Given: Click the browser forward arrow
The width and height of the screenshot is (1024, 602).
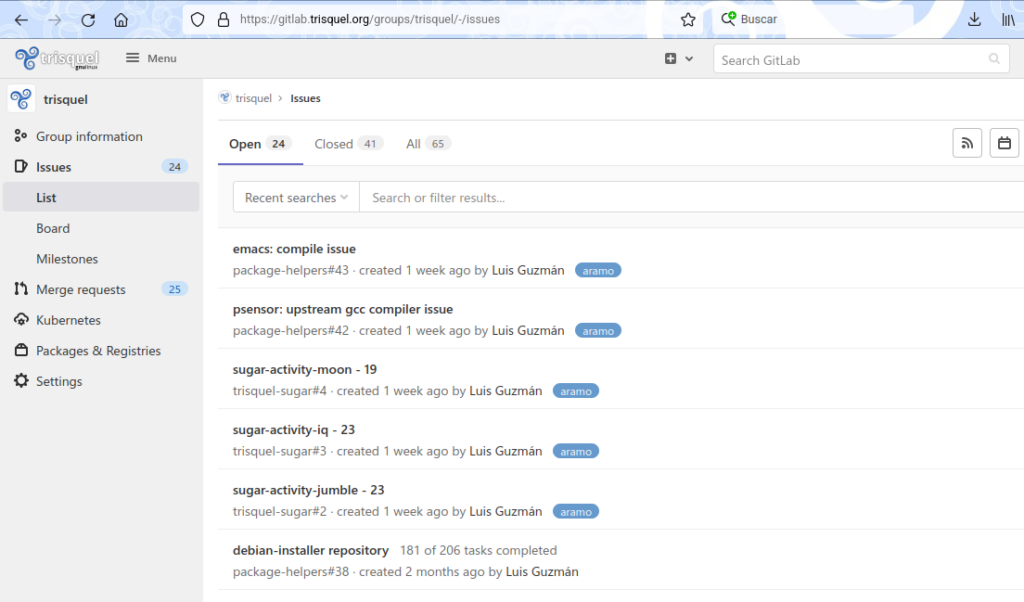Looking at the screenshot, I should [55, 20].
